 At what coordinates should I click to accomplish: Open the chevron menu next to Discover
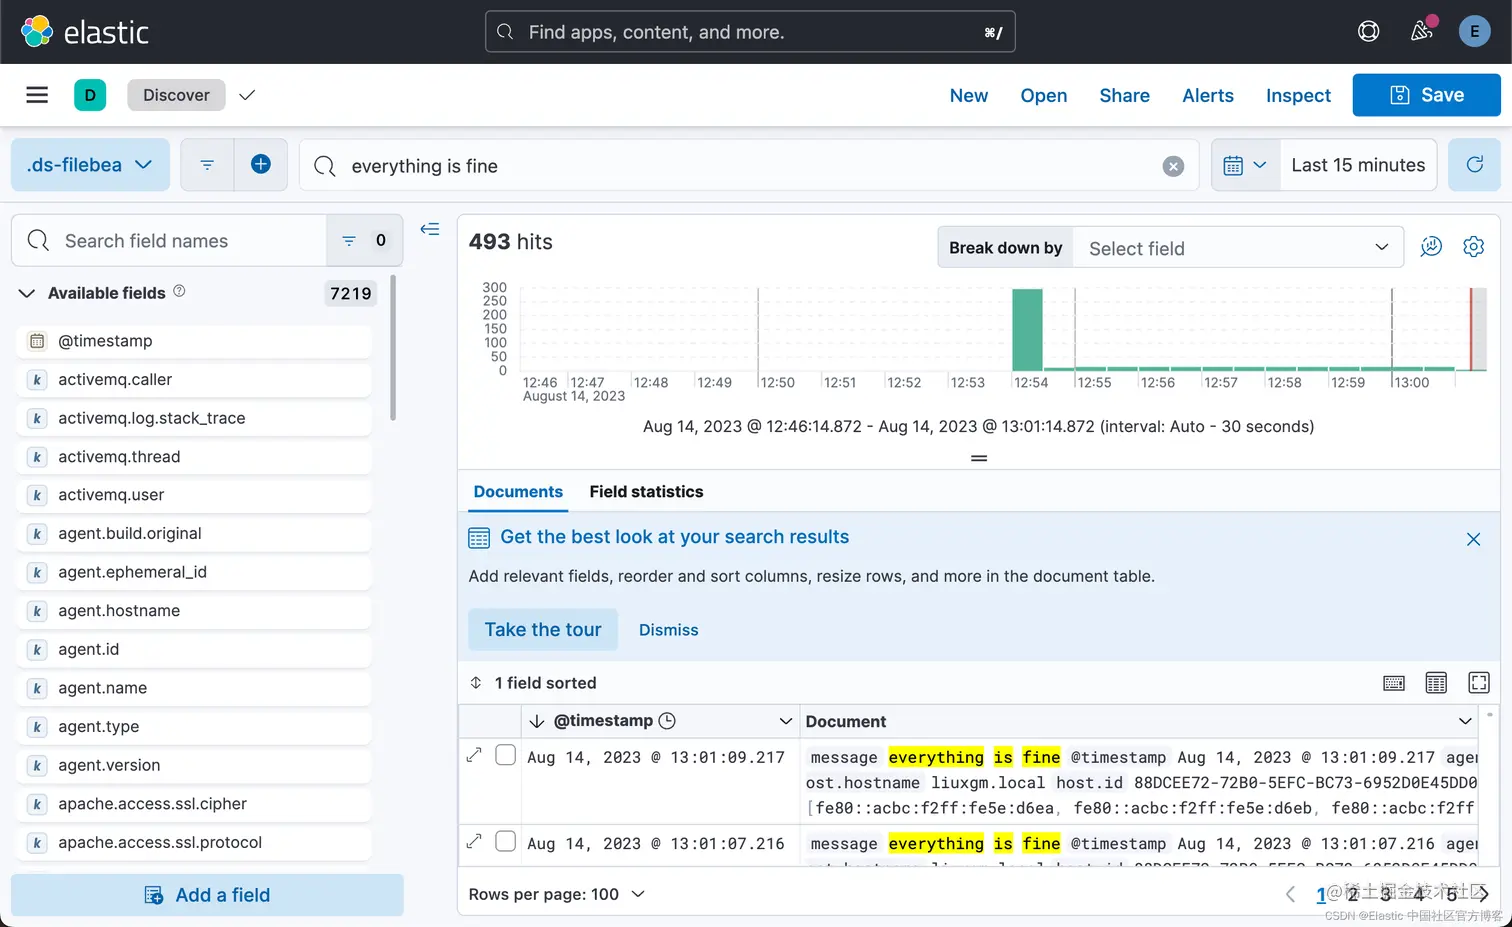[247, 95]
